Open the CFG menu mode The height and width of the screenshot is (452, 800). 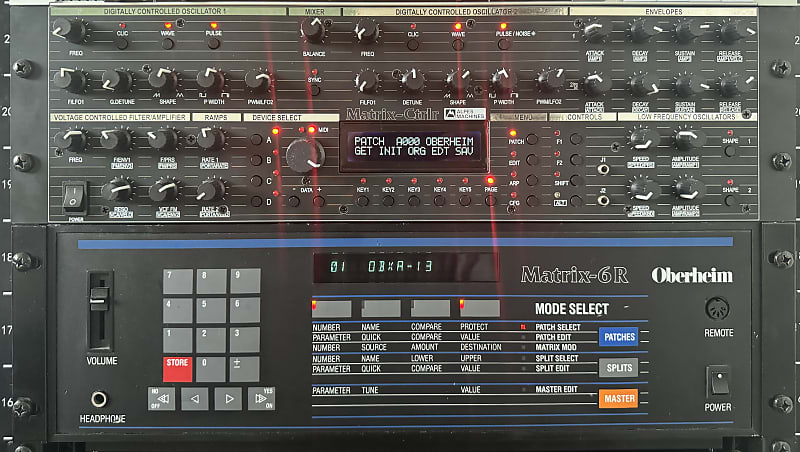pyautogui.click(x=532, y=200)
